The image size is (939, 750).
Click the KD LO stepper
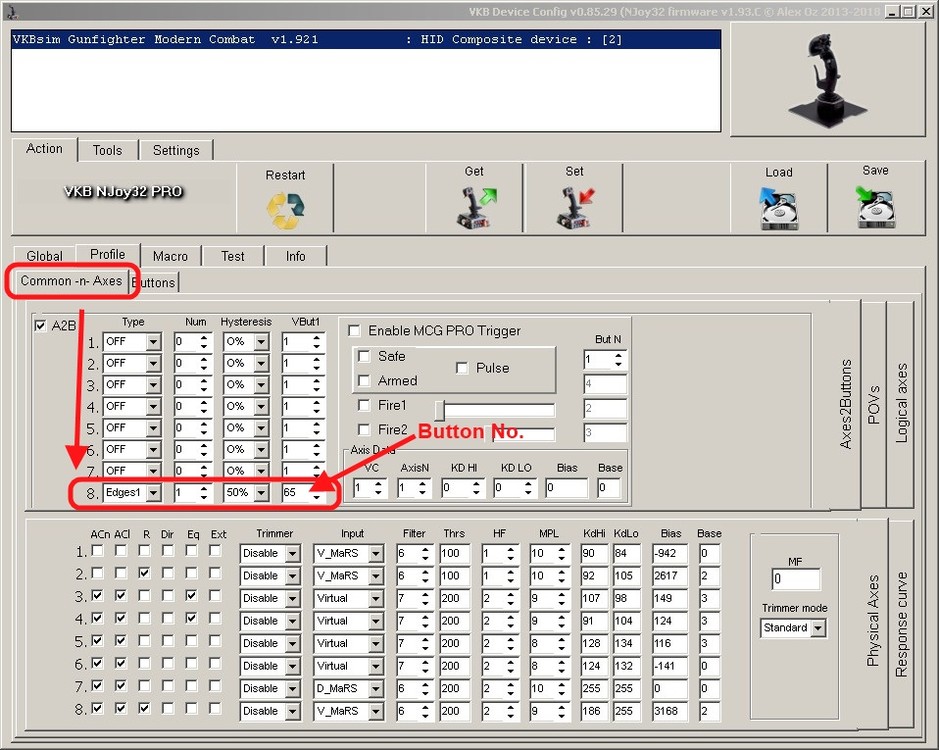click(528, 488)
